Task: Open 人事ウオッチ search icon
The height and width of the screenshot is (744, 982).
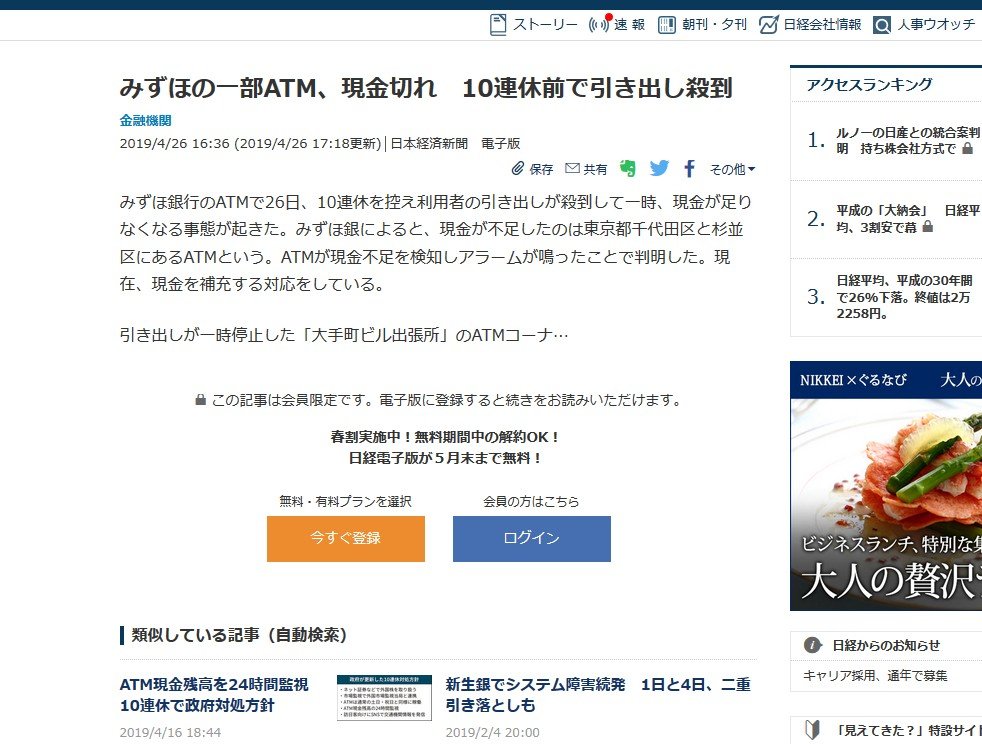Action: 882,25
